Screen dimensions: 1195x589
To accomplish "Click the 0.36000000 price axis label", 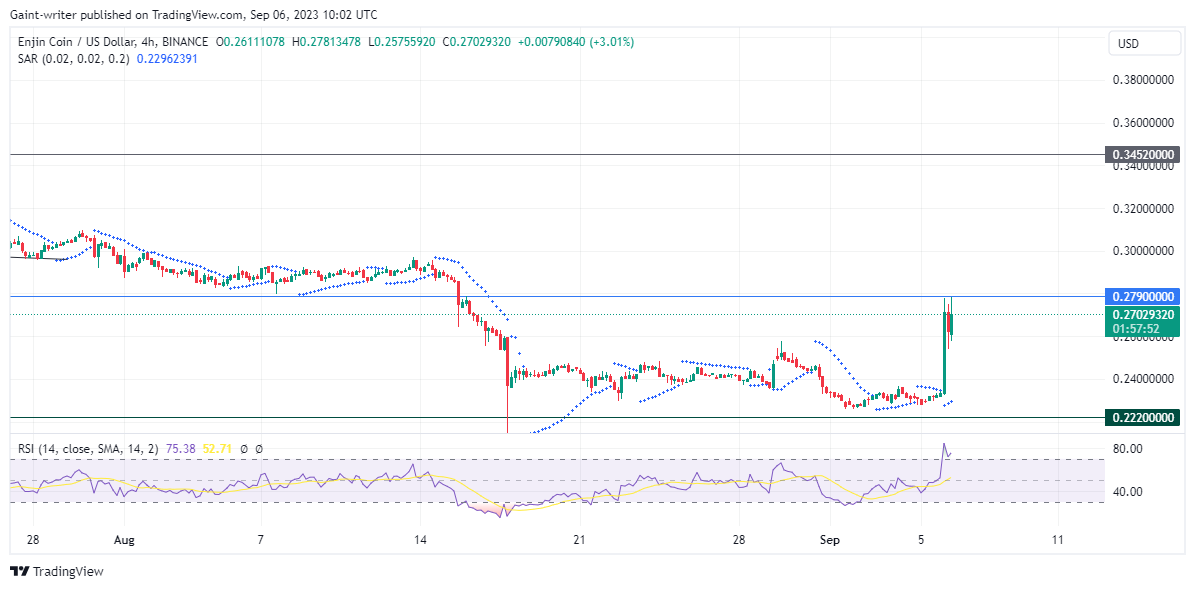I will tap(1142, 122).
